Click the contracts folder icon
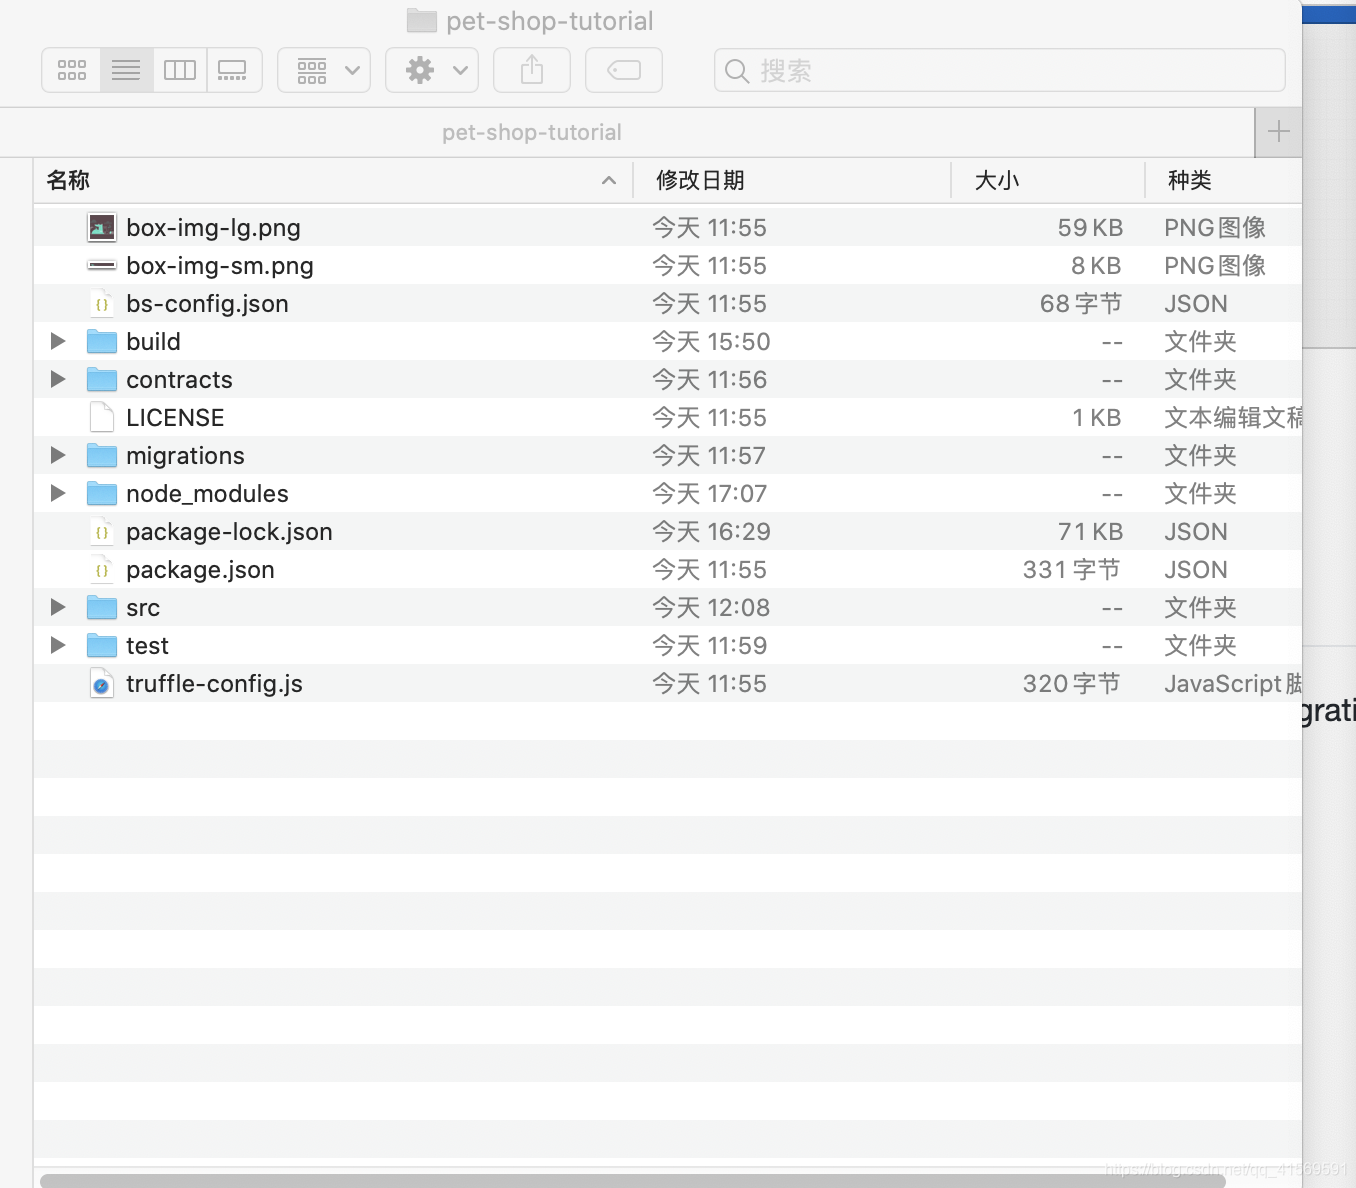Screen dimensions: 1356x1188 coord(101,379)
